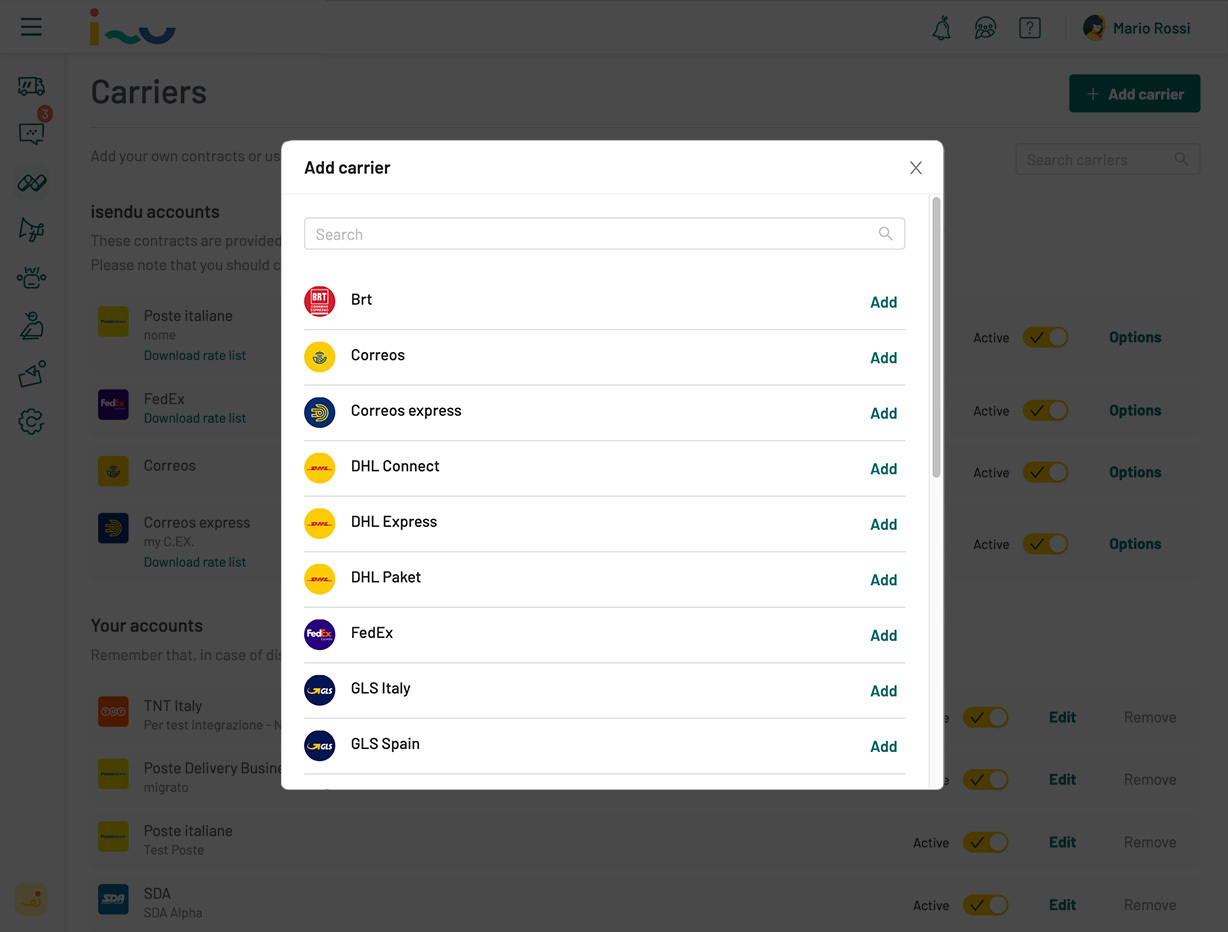Add the DHL Express carrier

click(883, 524)
